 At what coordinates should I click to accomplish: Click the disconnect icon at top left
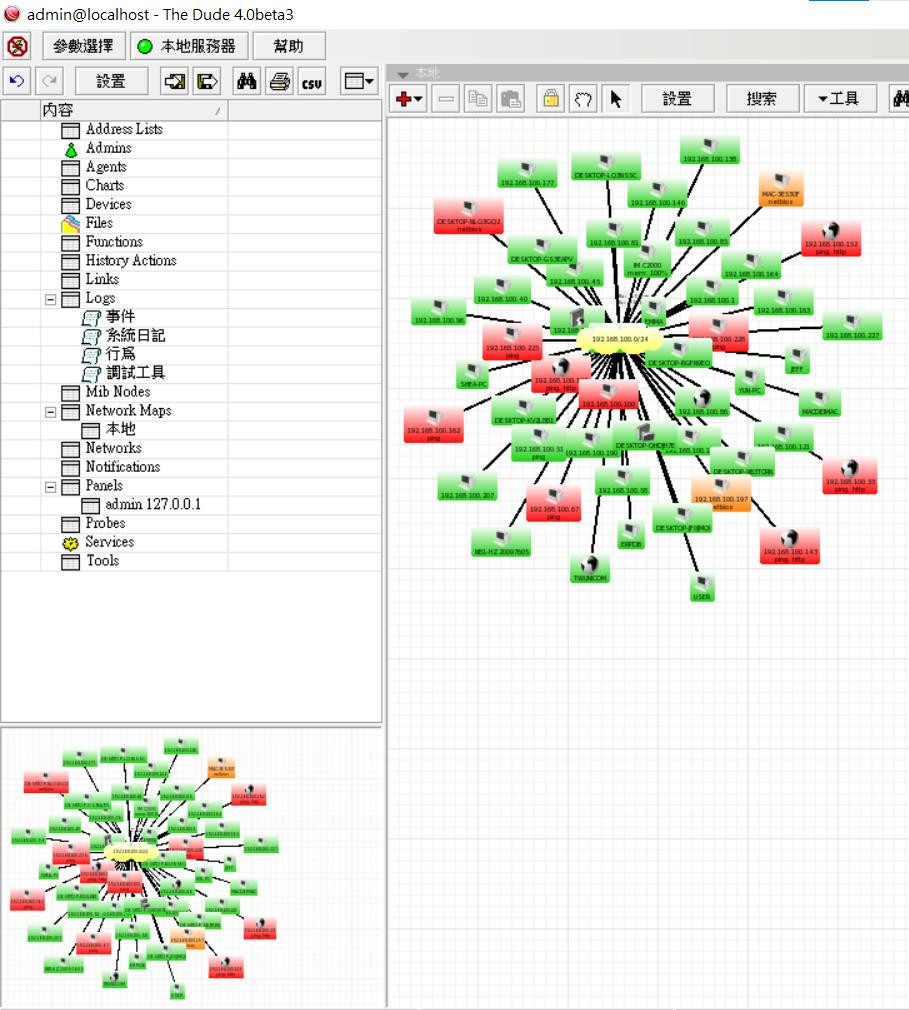click(x=17, y=46)
